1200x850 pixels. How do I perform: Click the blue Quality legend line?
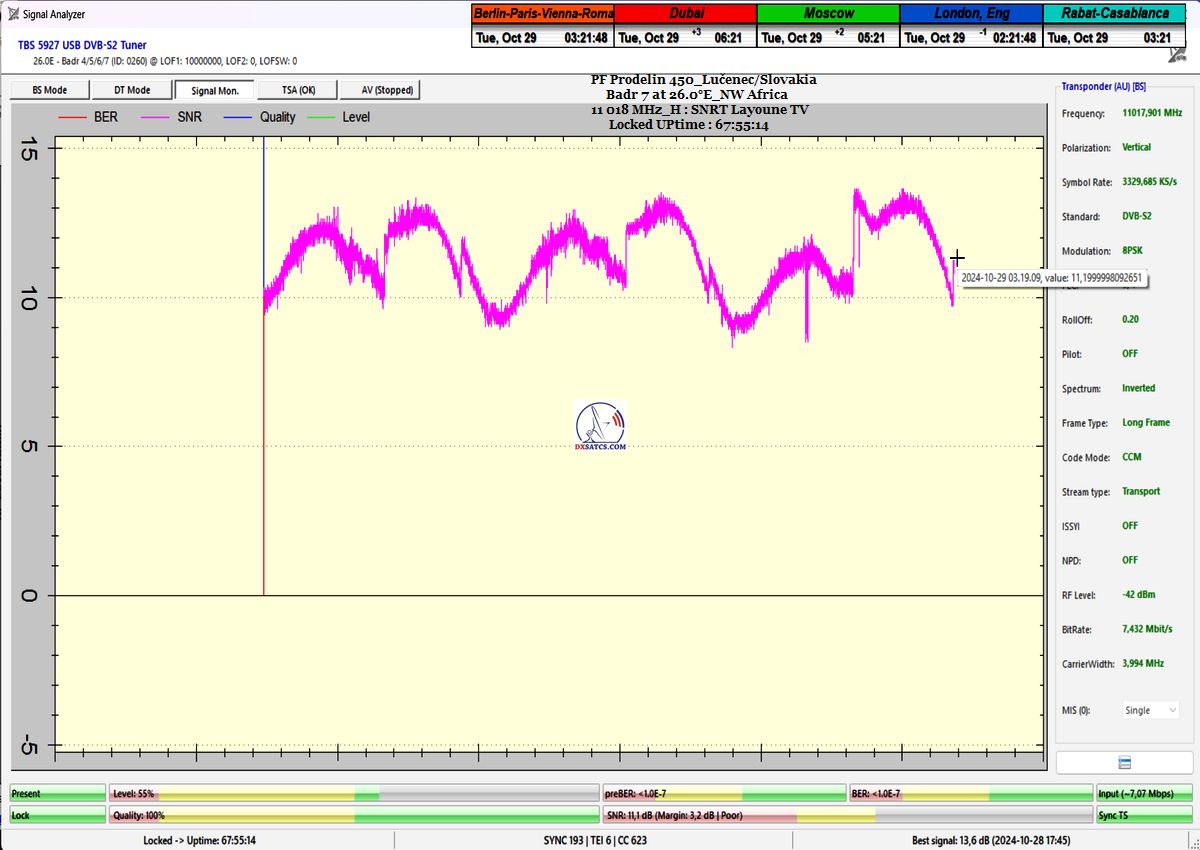(x=239, y=117)
